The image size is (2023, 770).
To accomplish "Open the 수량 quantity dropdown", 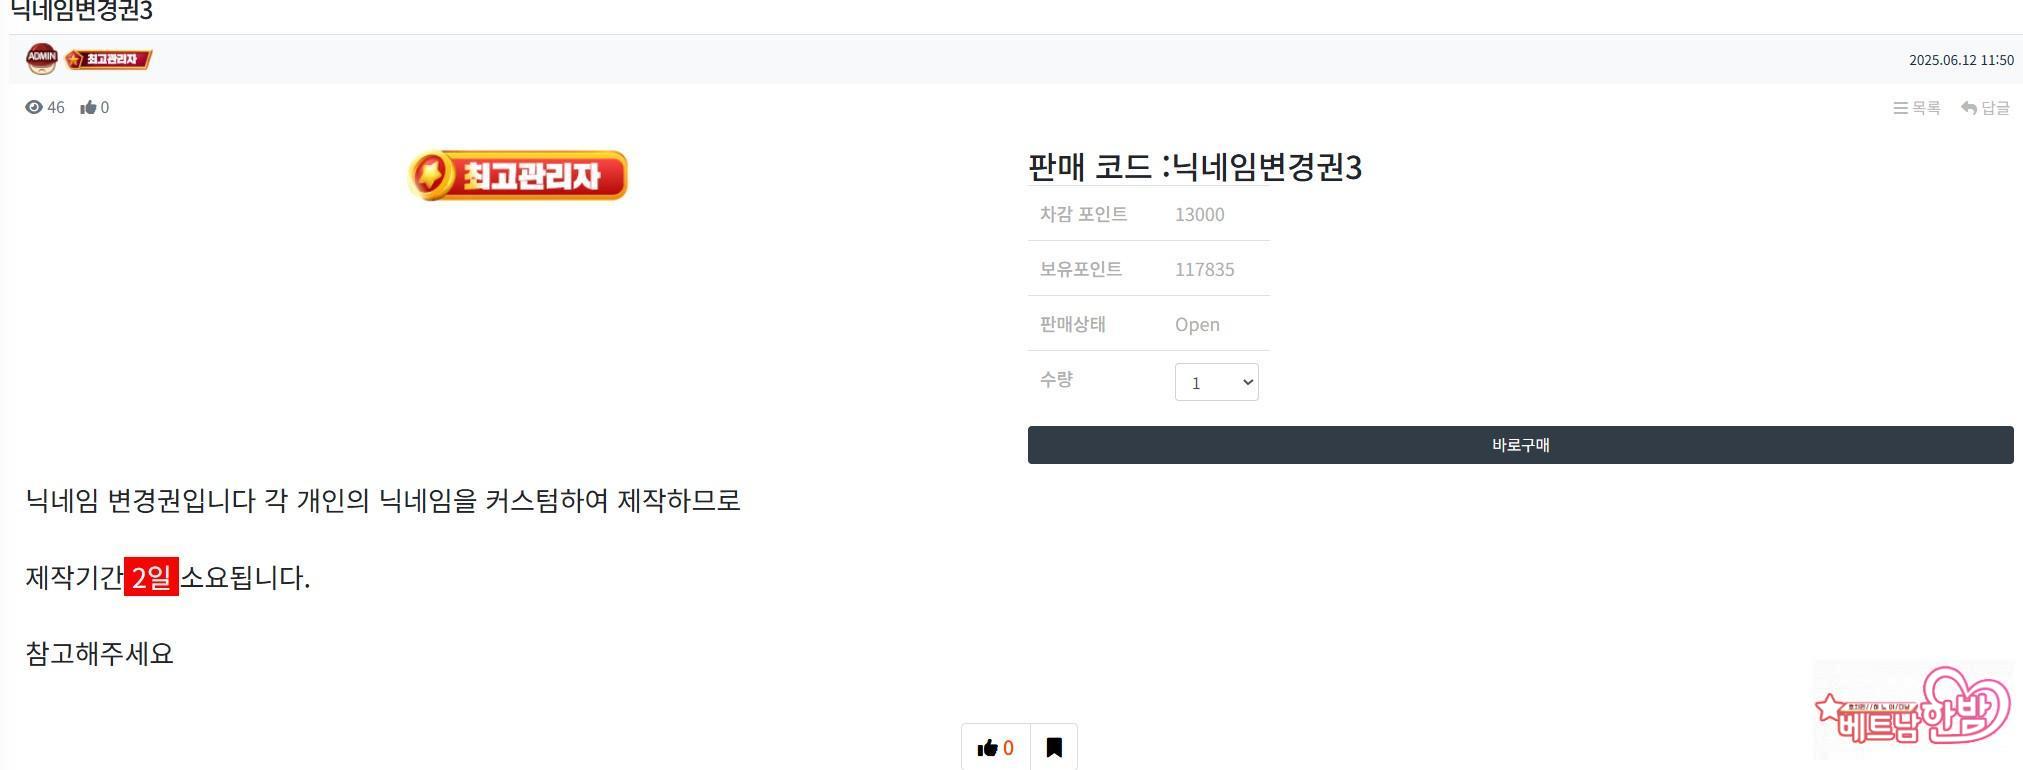I will coord(1216,382).
